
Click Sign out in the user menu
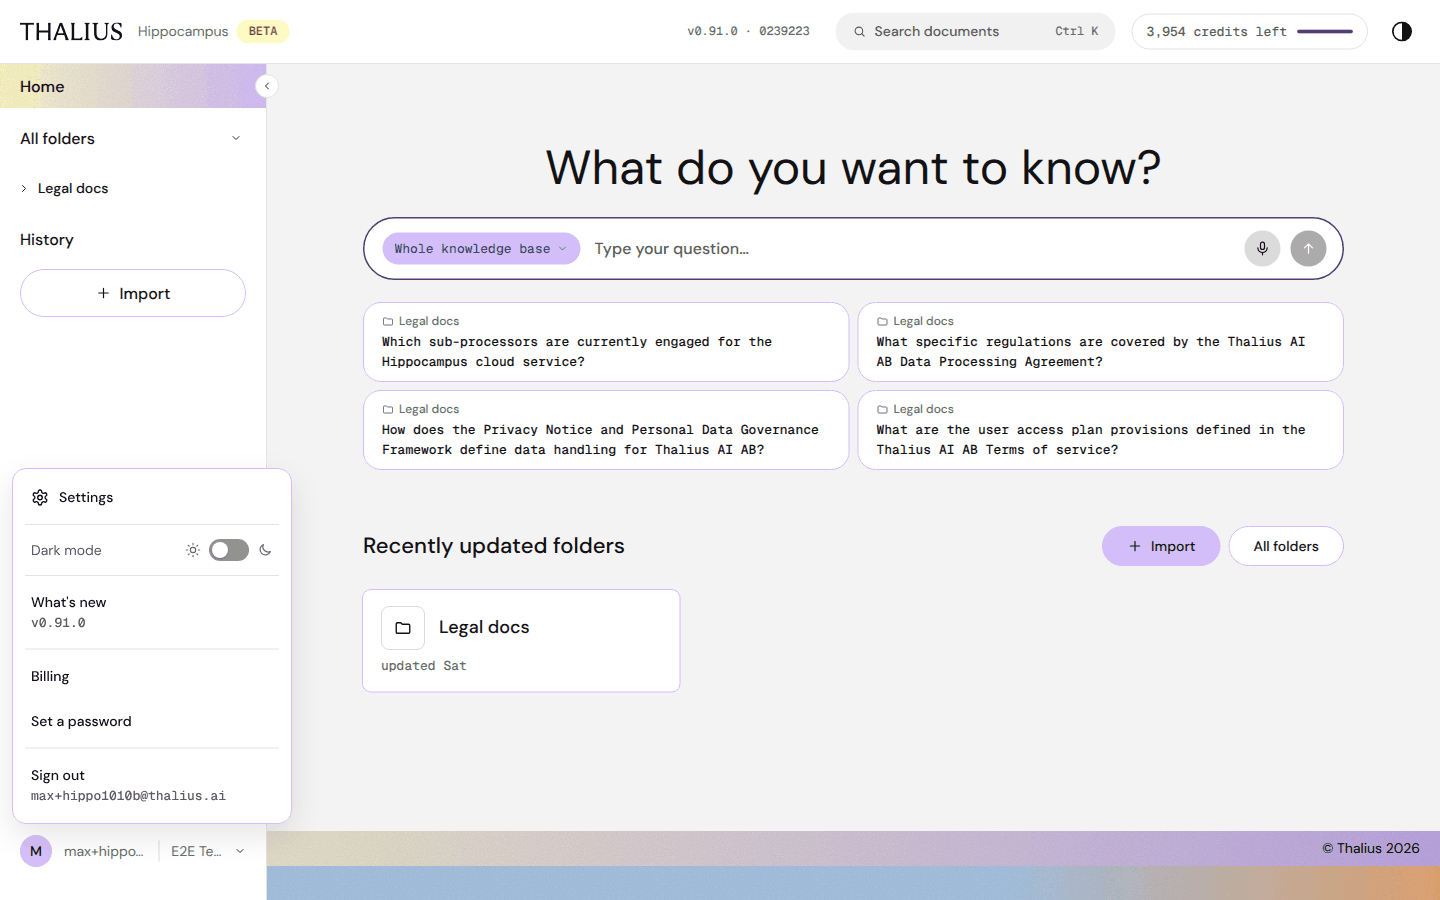152,785
